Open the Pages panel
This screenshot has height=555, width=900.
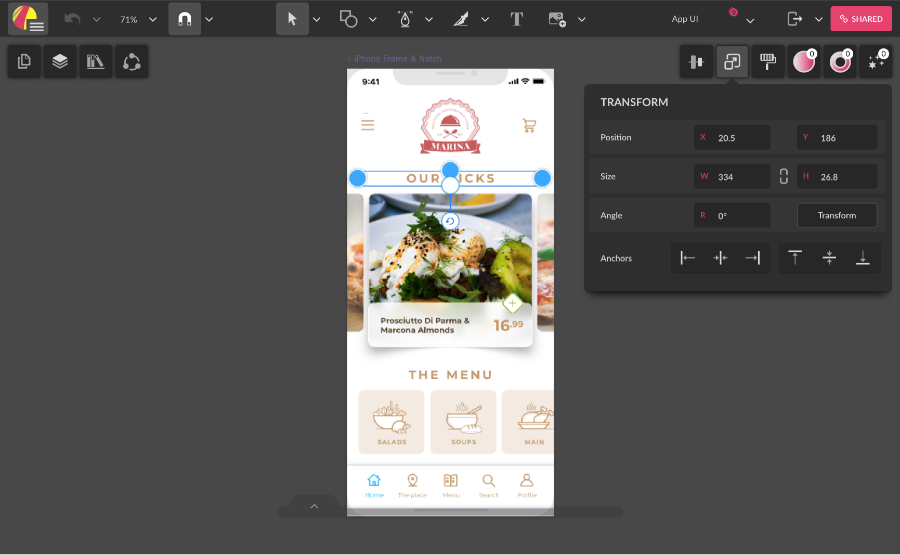click(x=24, y=62)
